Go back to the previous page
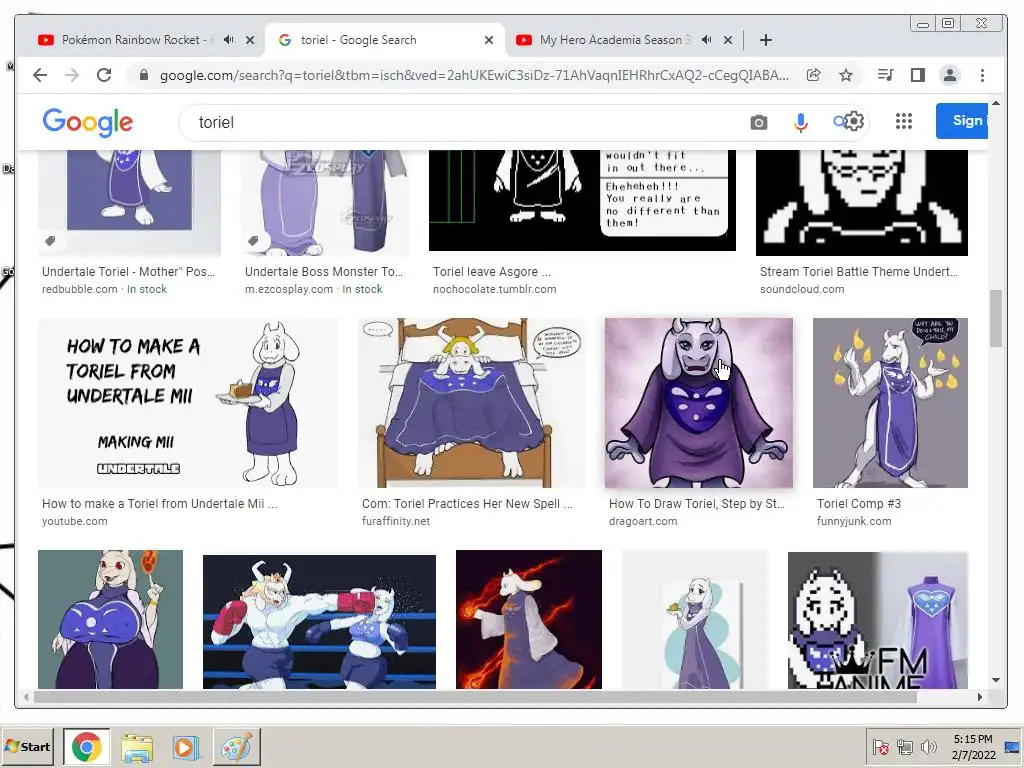The width and height of the screenshot is (1024, 768). pyautogui.click(x=40, y=75)
